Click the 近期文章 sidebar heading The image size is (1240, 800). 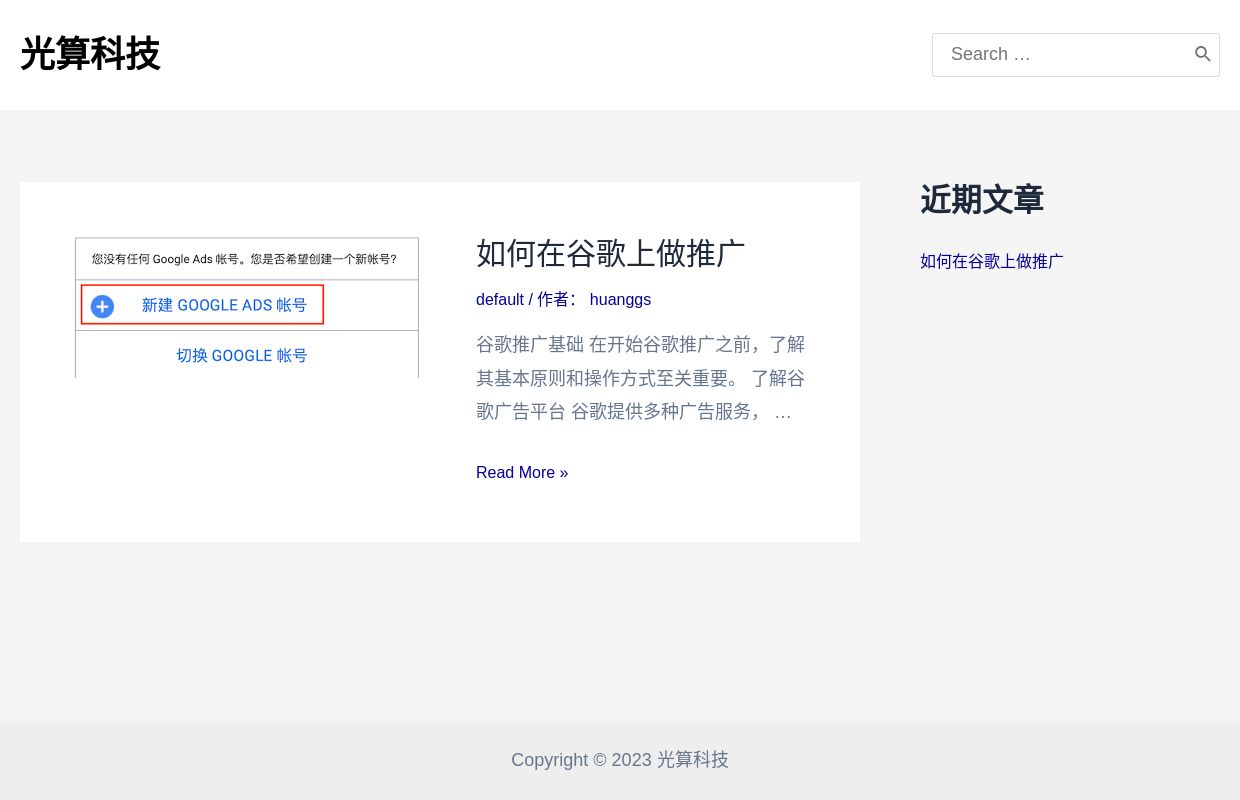[x=982, y=200]
